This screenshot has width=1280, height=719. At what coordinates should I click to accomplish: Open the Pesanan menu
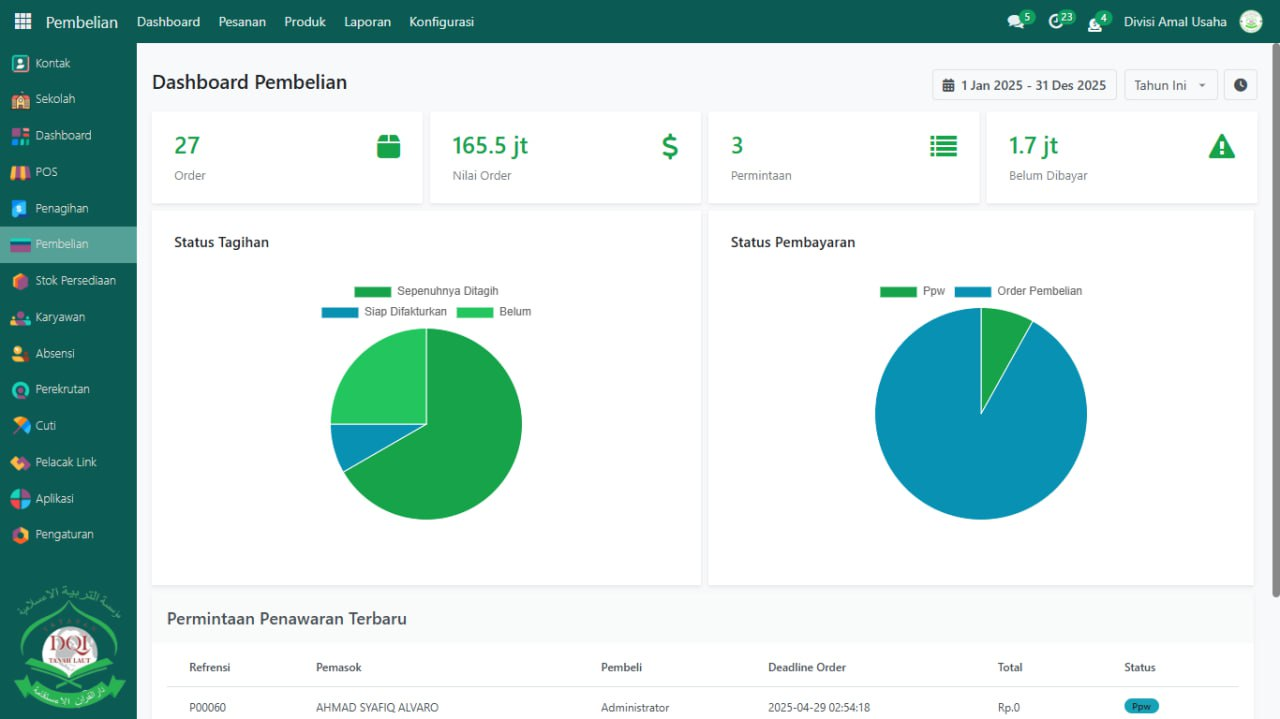tap(242, 22)
